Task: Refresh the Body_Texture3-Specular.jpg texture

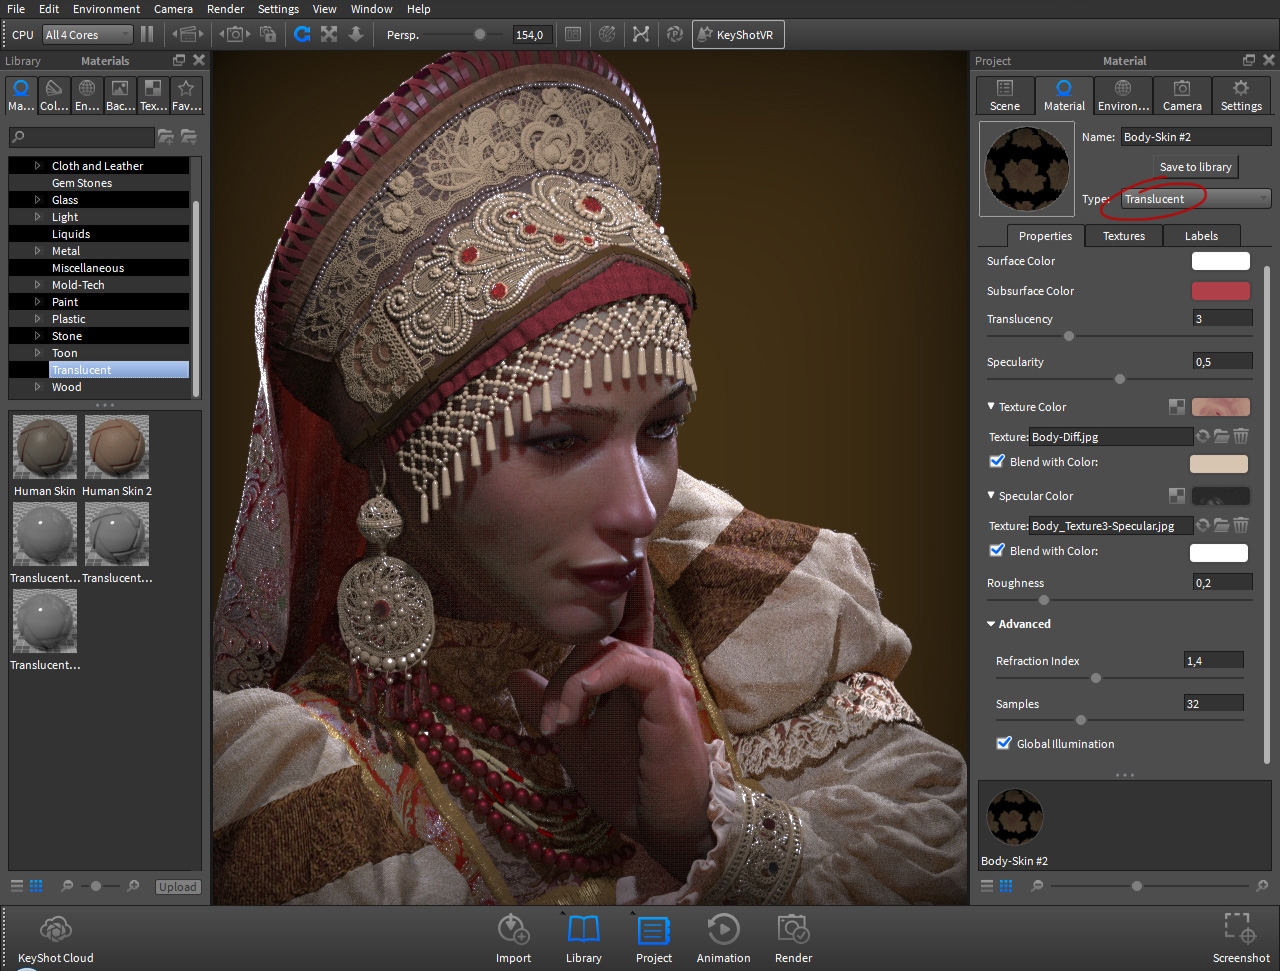Action: pyautogui.click(x=1203, y=525)
